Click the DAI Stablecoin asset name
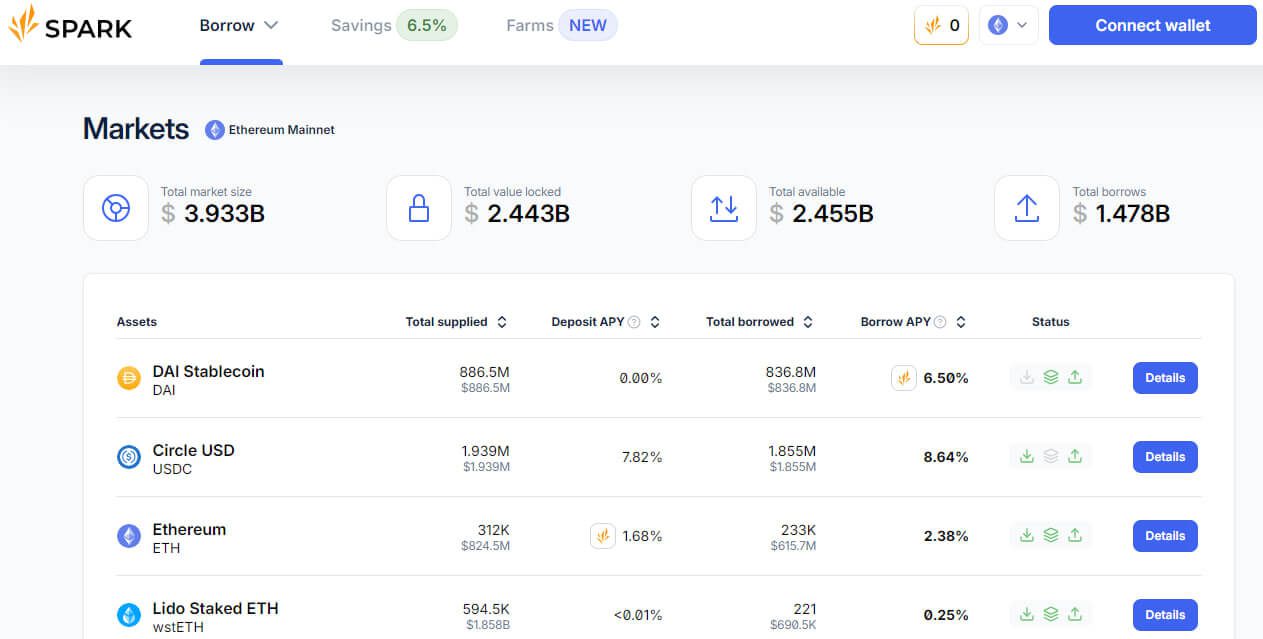This screenshot has width=1263, height=639. coord(209,371)
